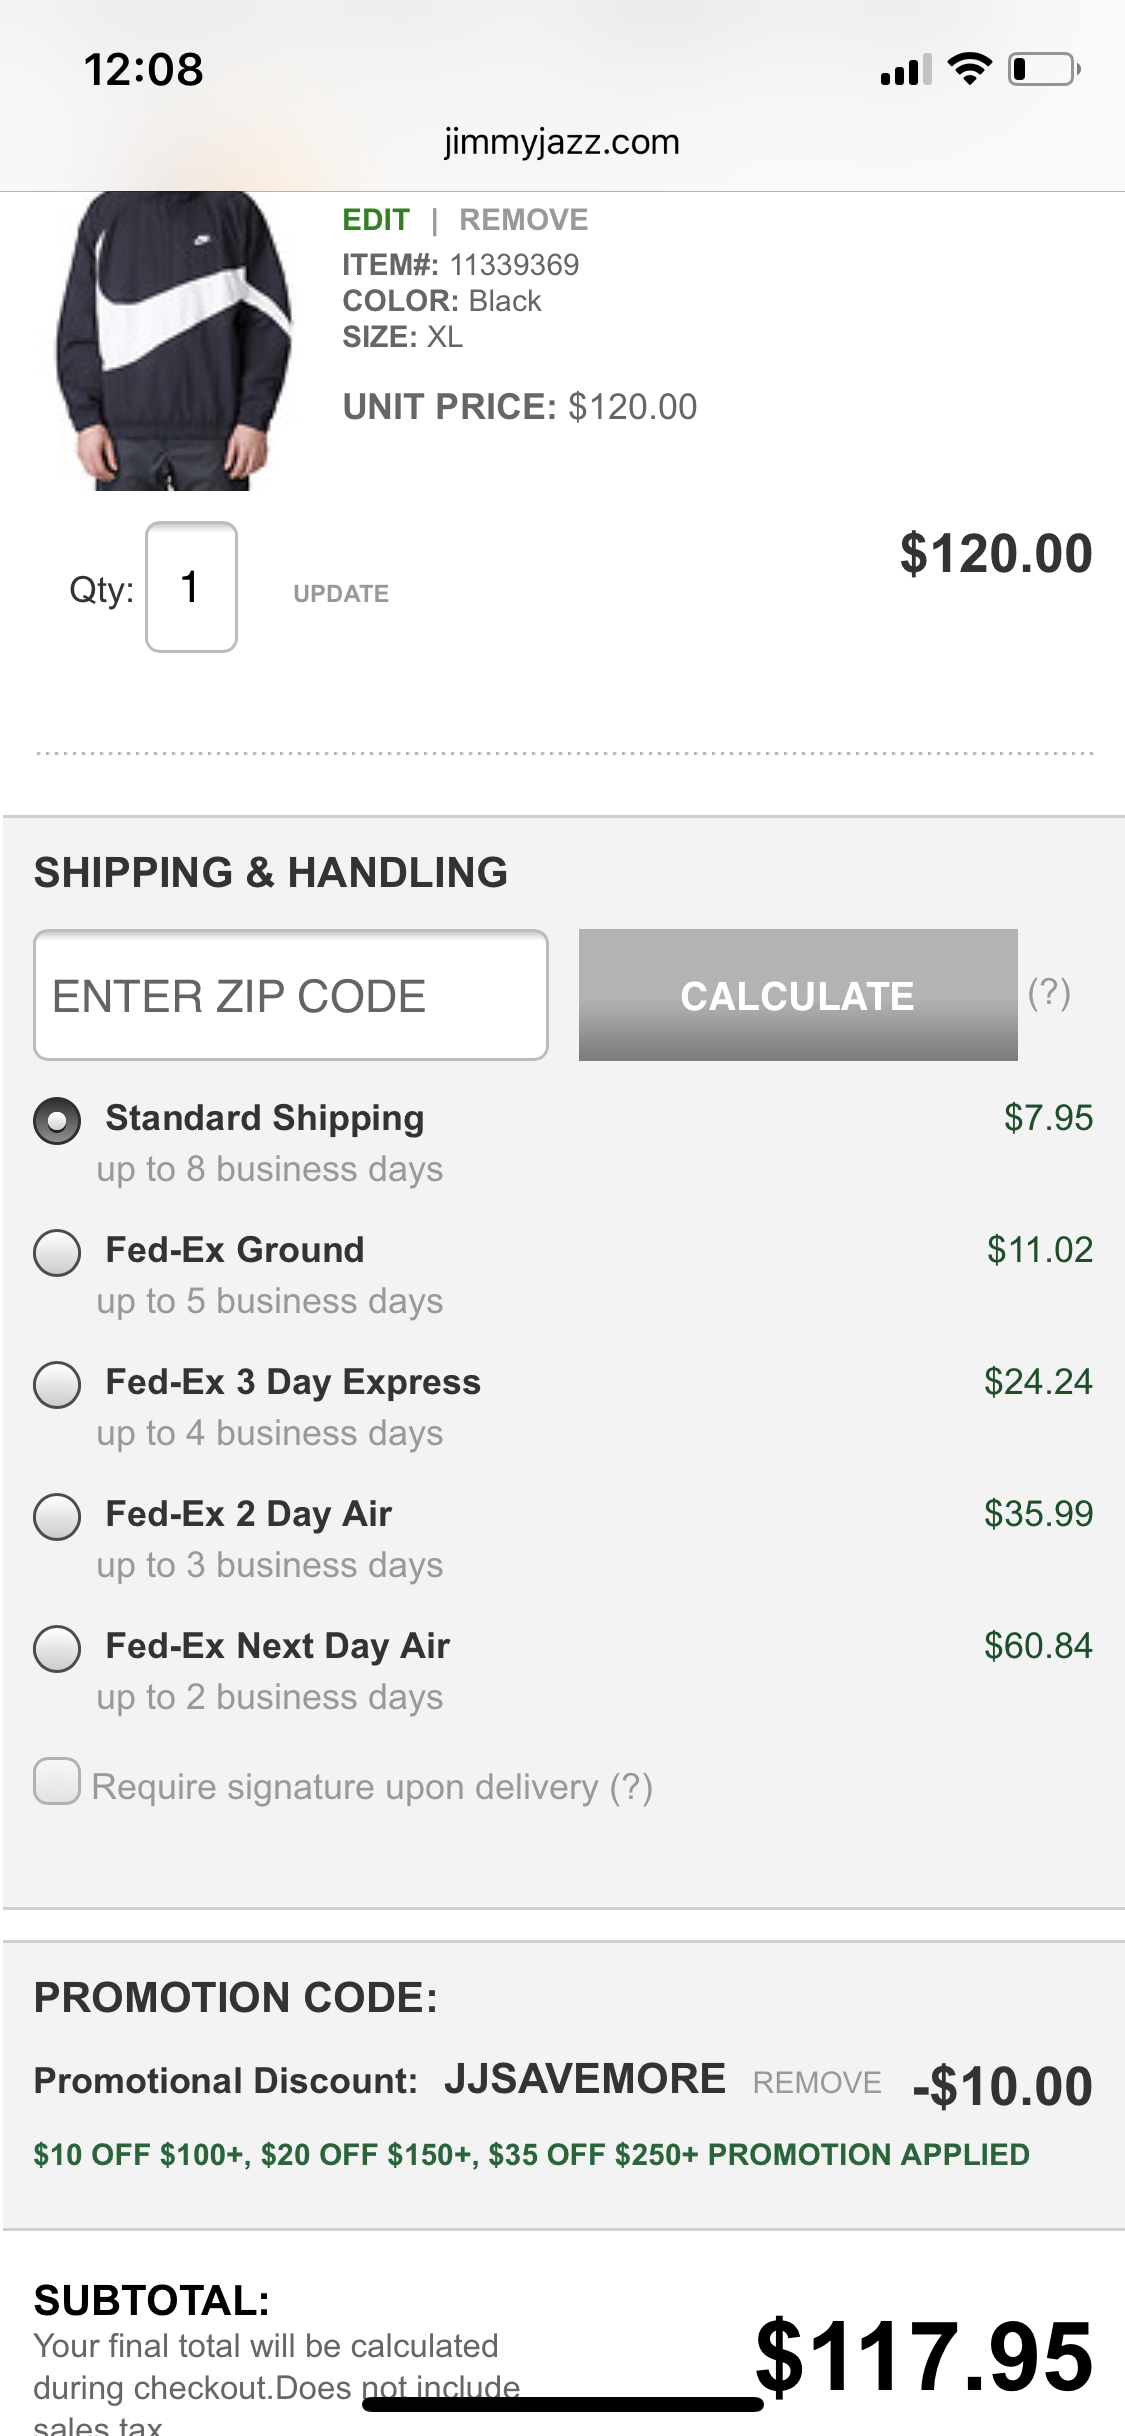Click the shipping help question mark icon
Image resolution: width=1125 pixels, height=2436 pixels.
click(x=1049, y=993)
